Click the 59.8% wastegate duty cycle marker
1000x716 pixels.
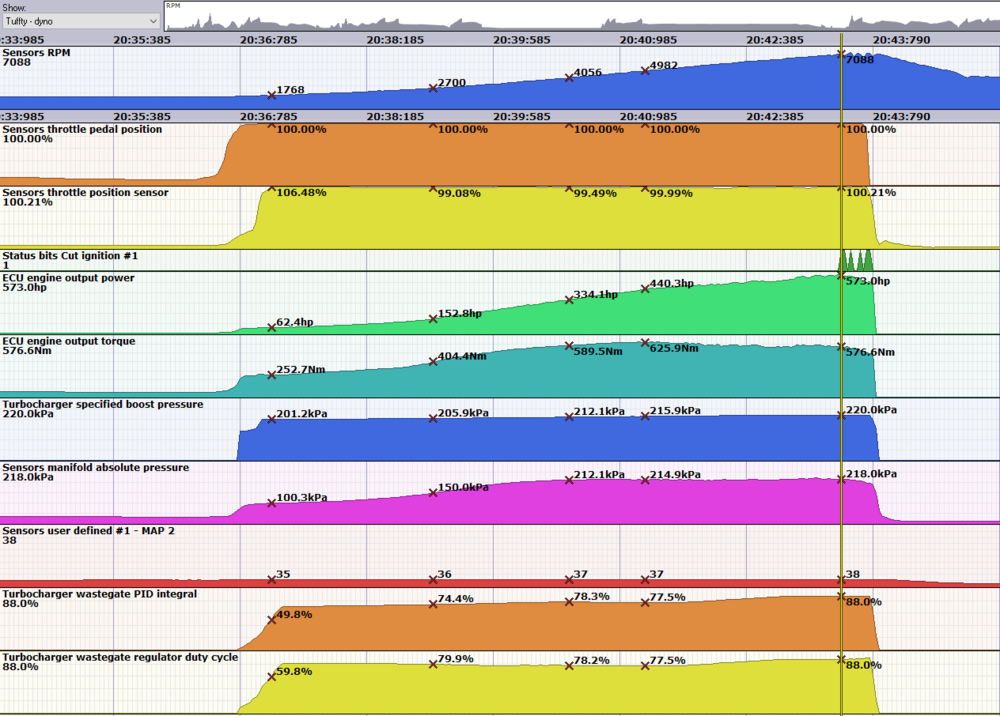(x=272, y=676)
